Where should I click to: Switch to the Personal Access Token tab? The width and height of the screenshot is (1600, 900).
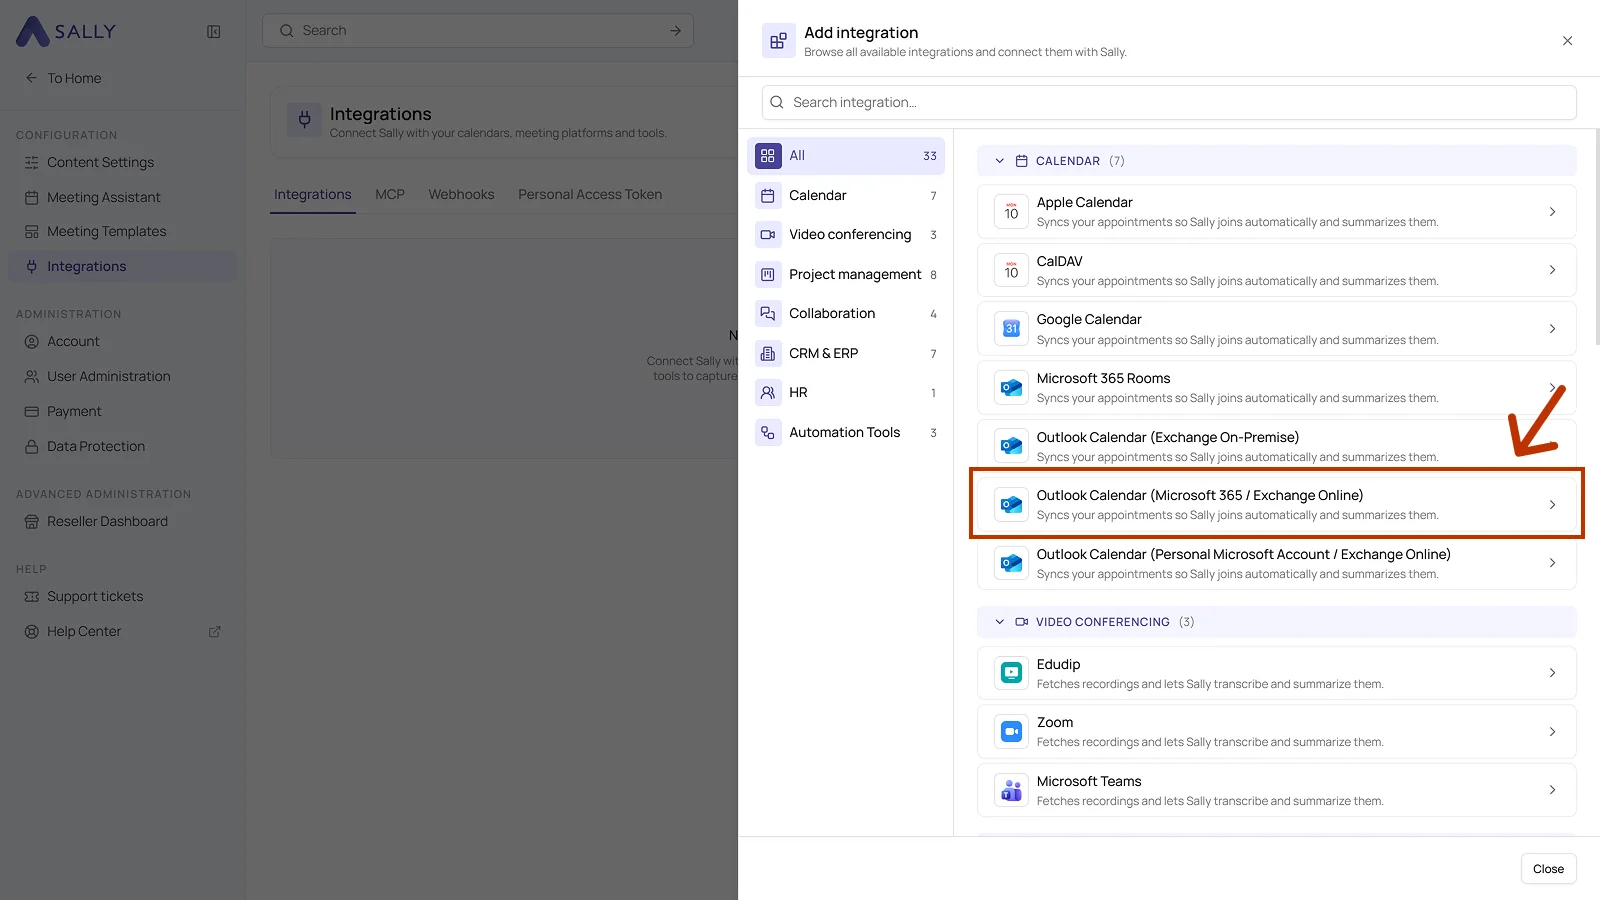click(590, 195)
